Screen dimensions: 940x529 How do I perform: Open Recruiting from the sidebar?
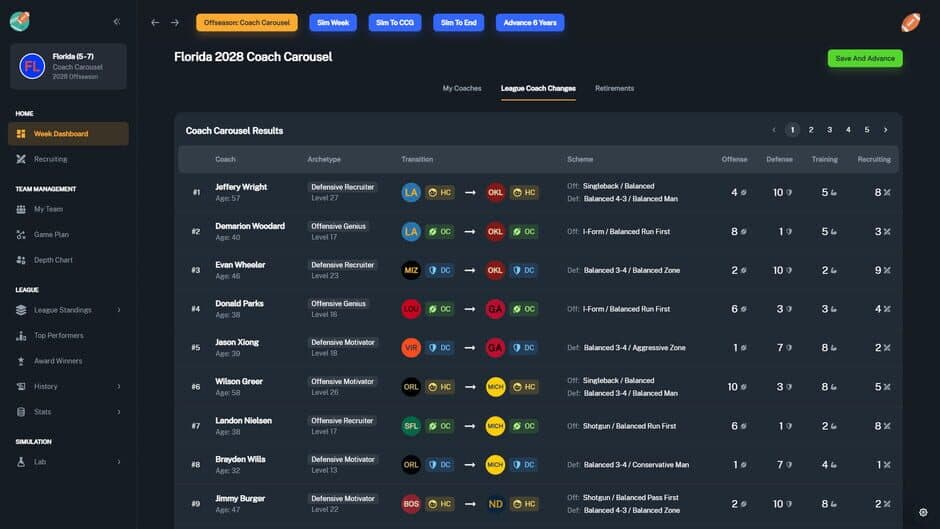(50, 159)
